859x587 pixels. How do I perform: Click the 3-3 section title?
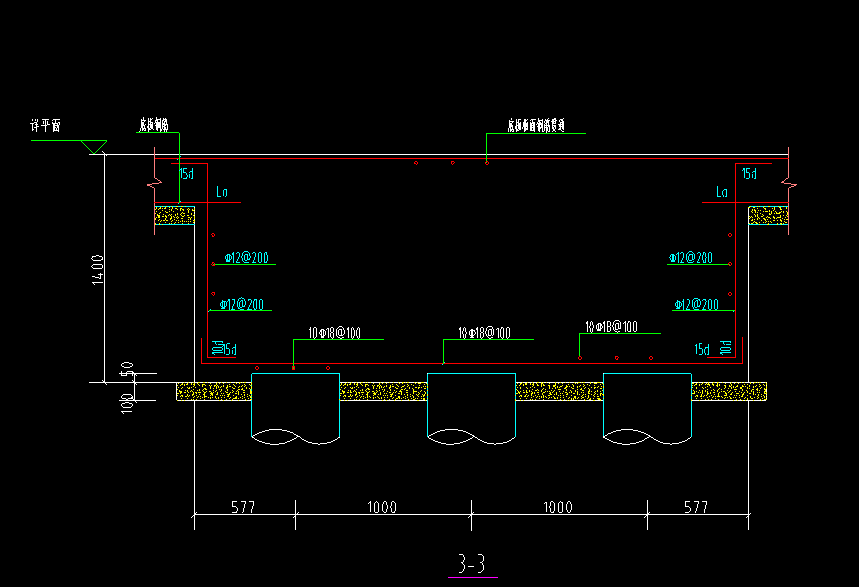click(x=471, y=565)
